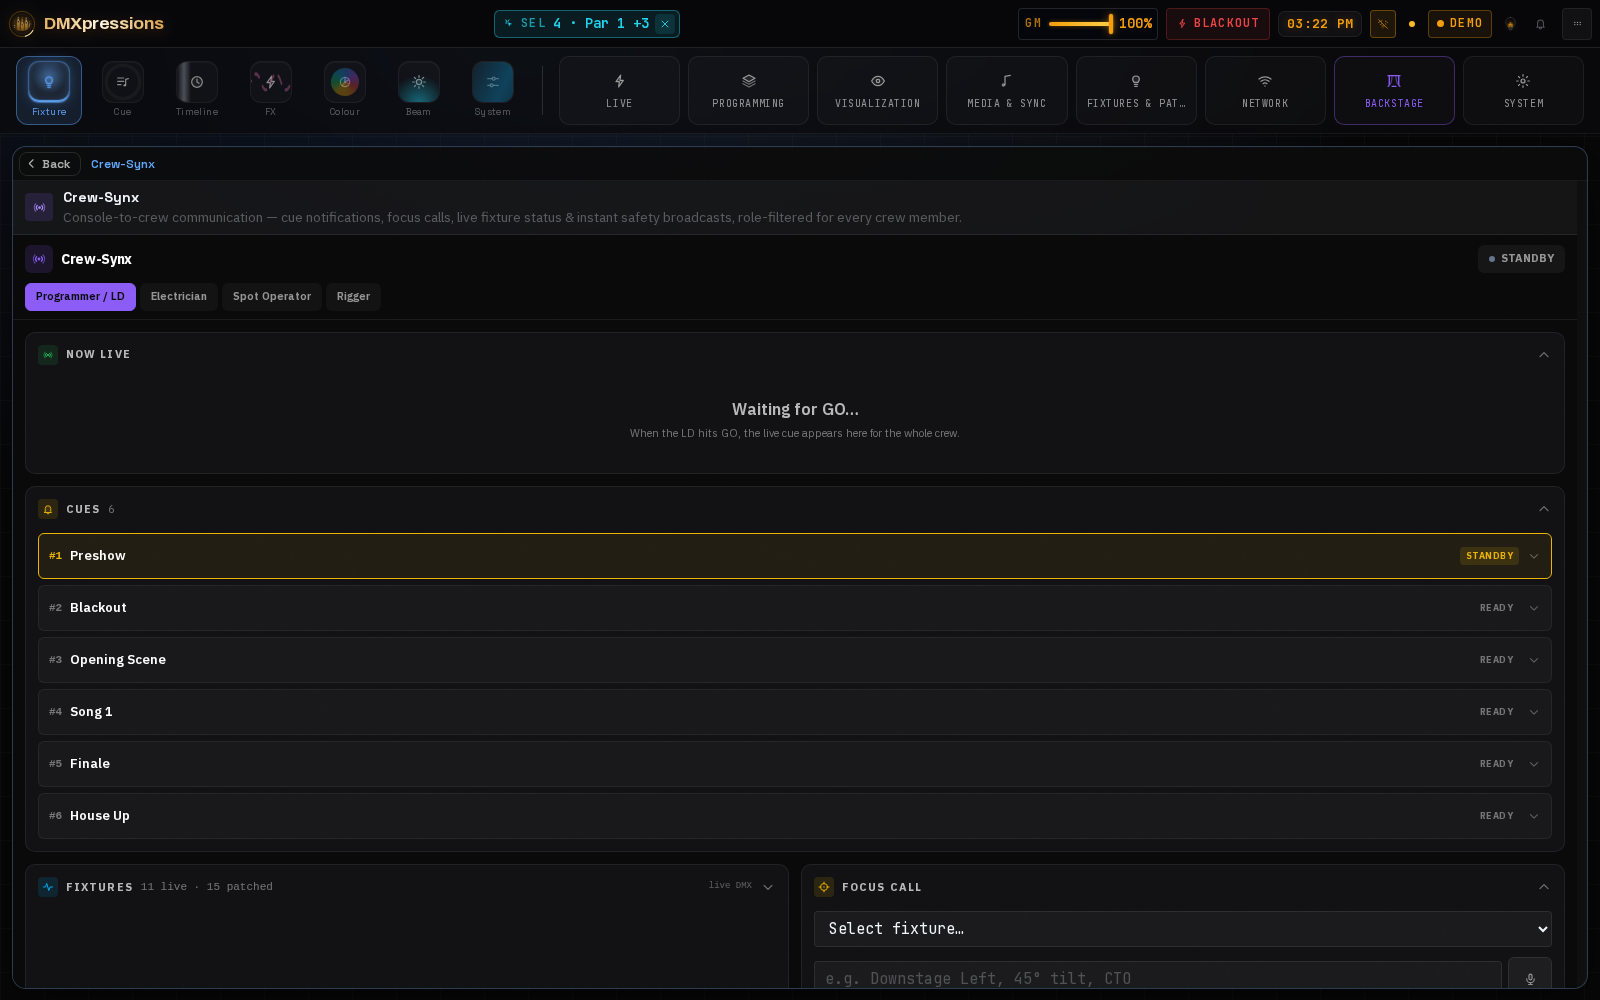1600x1000 pixels.
Task: Click the Crew-Synx breadcrumb link
Action: coord(123,164)
